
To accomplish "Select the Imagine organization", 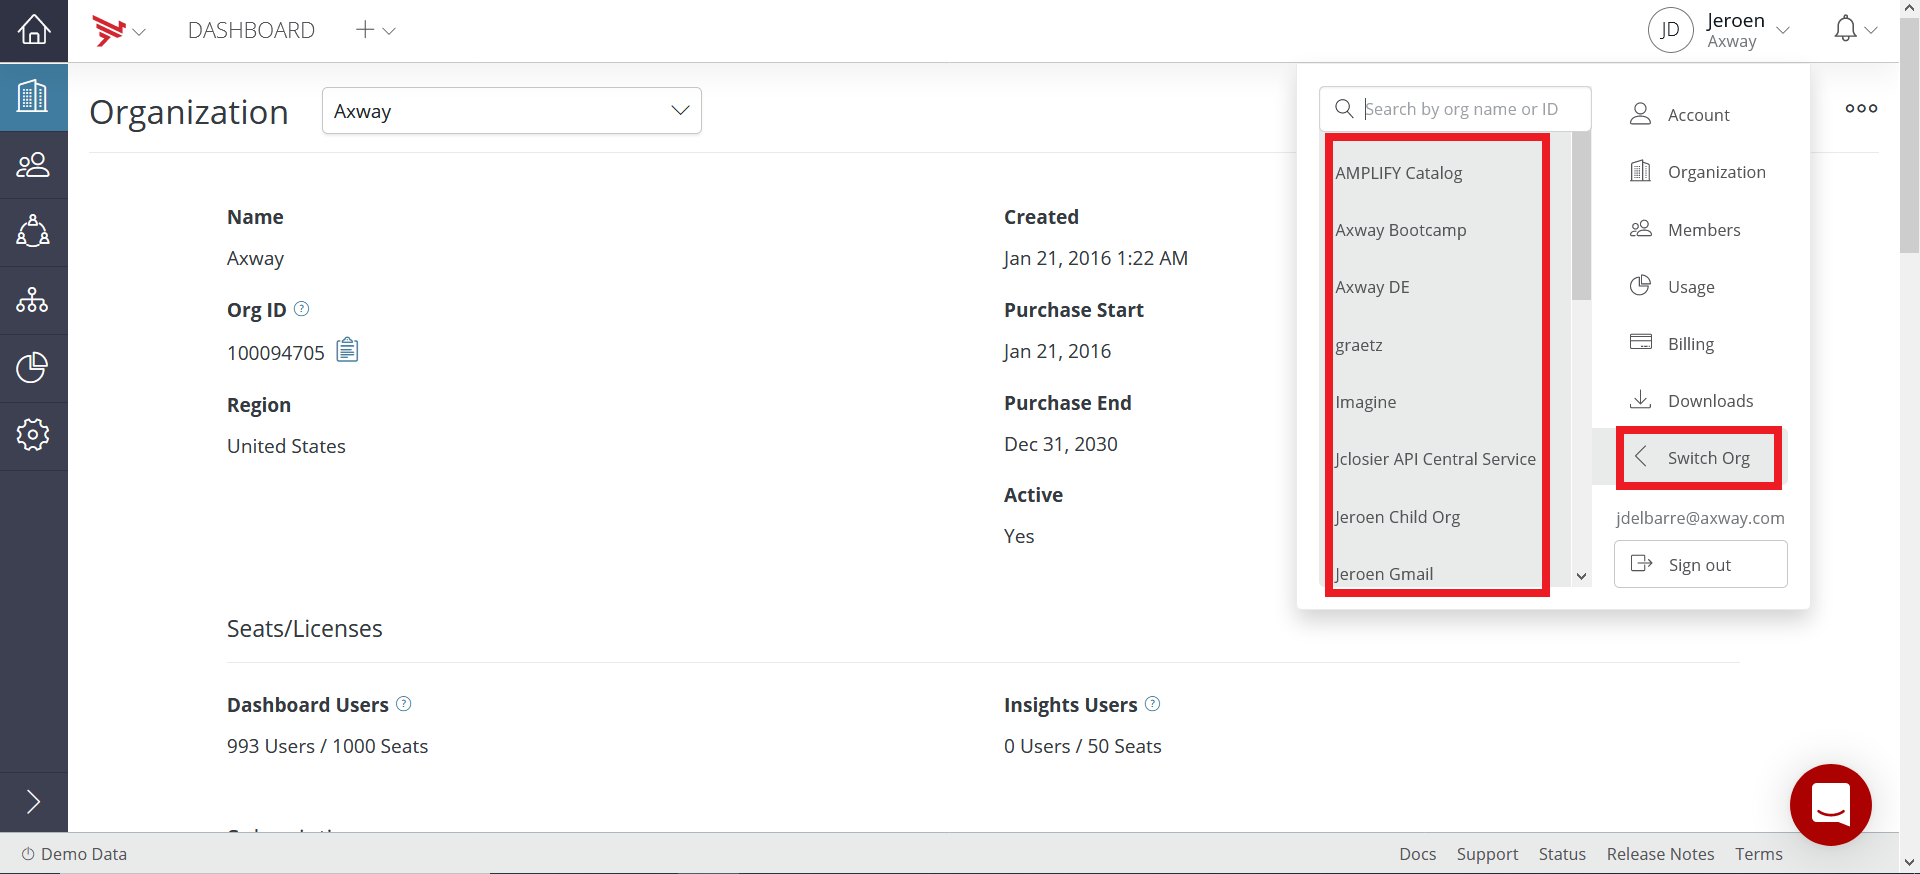I will pos(1366,402).
